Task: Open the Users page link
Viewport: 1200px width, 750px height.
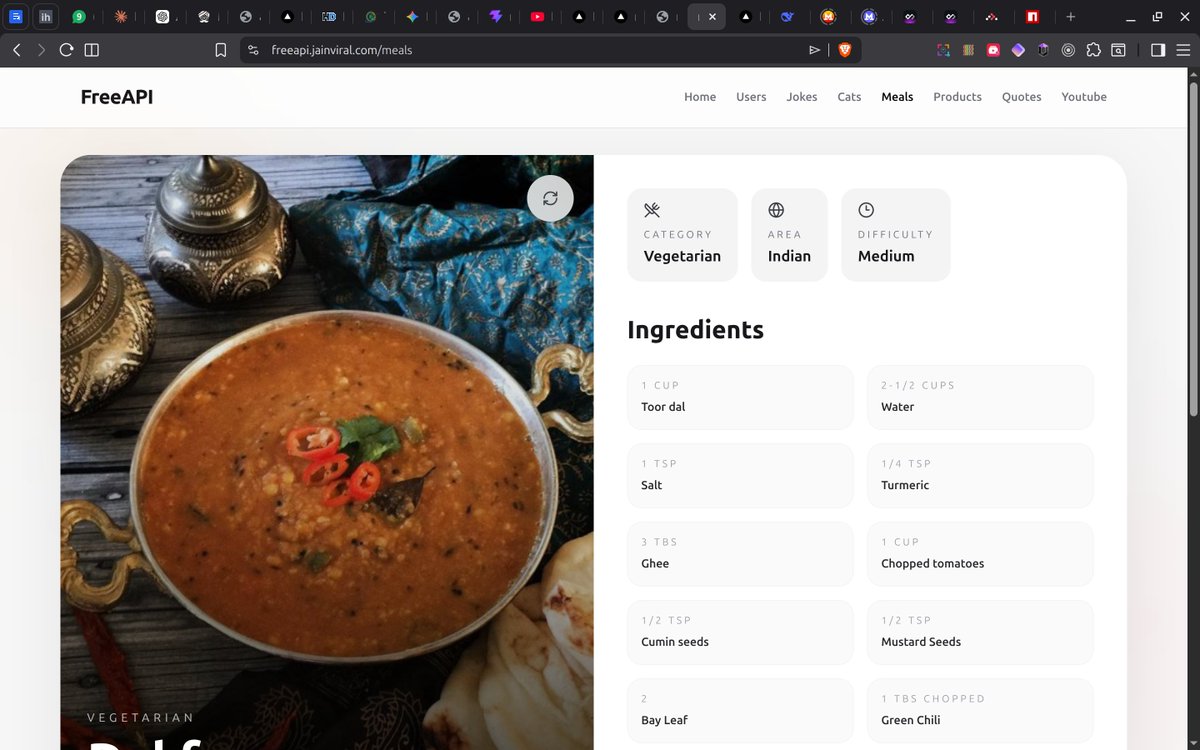Action: click(751, 97)
